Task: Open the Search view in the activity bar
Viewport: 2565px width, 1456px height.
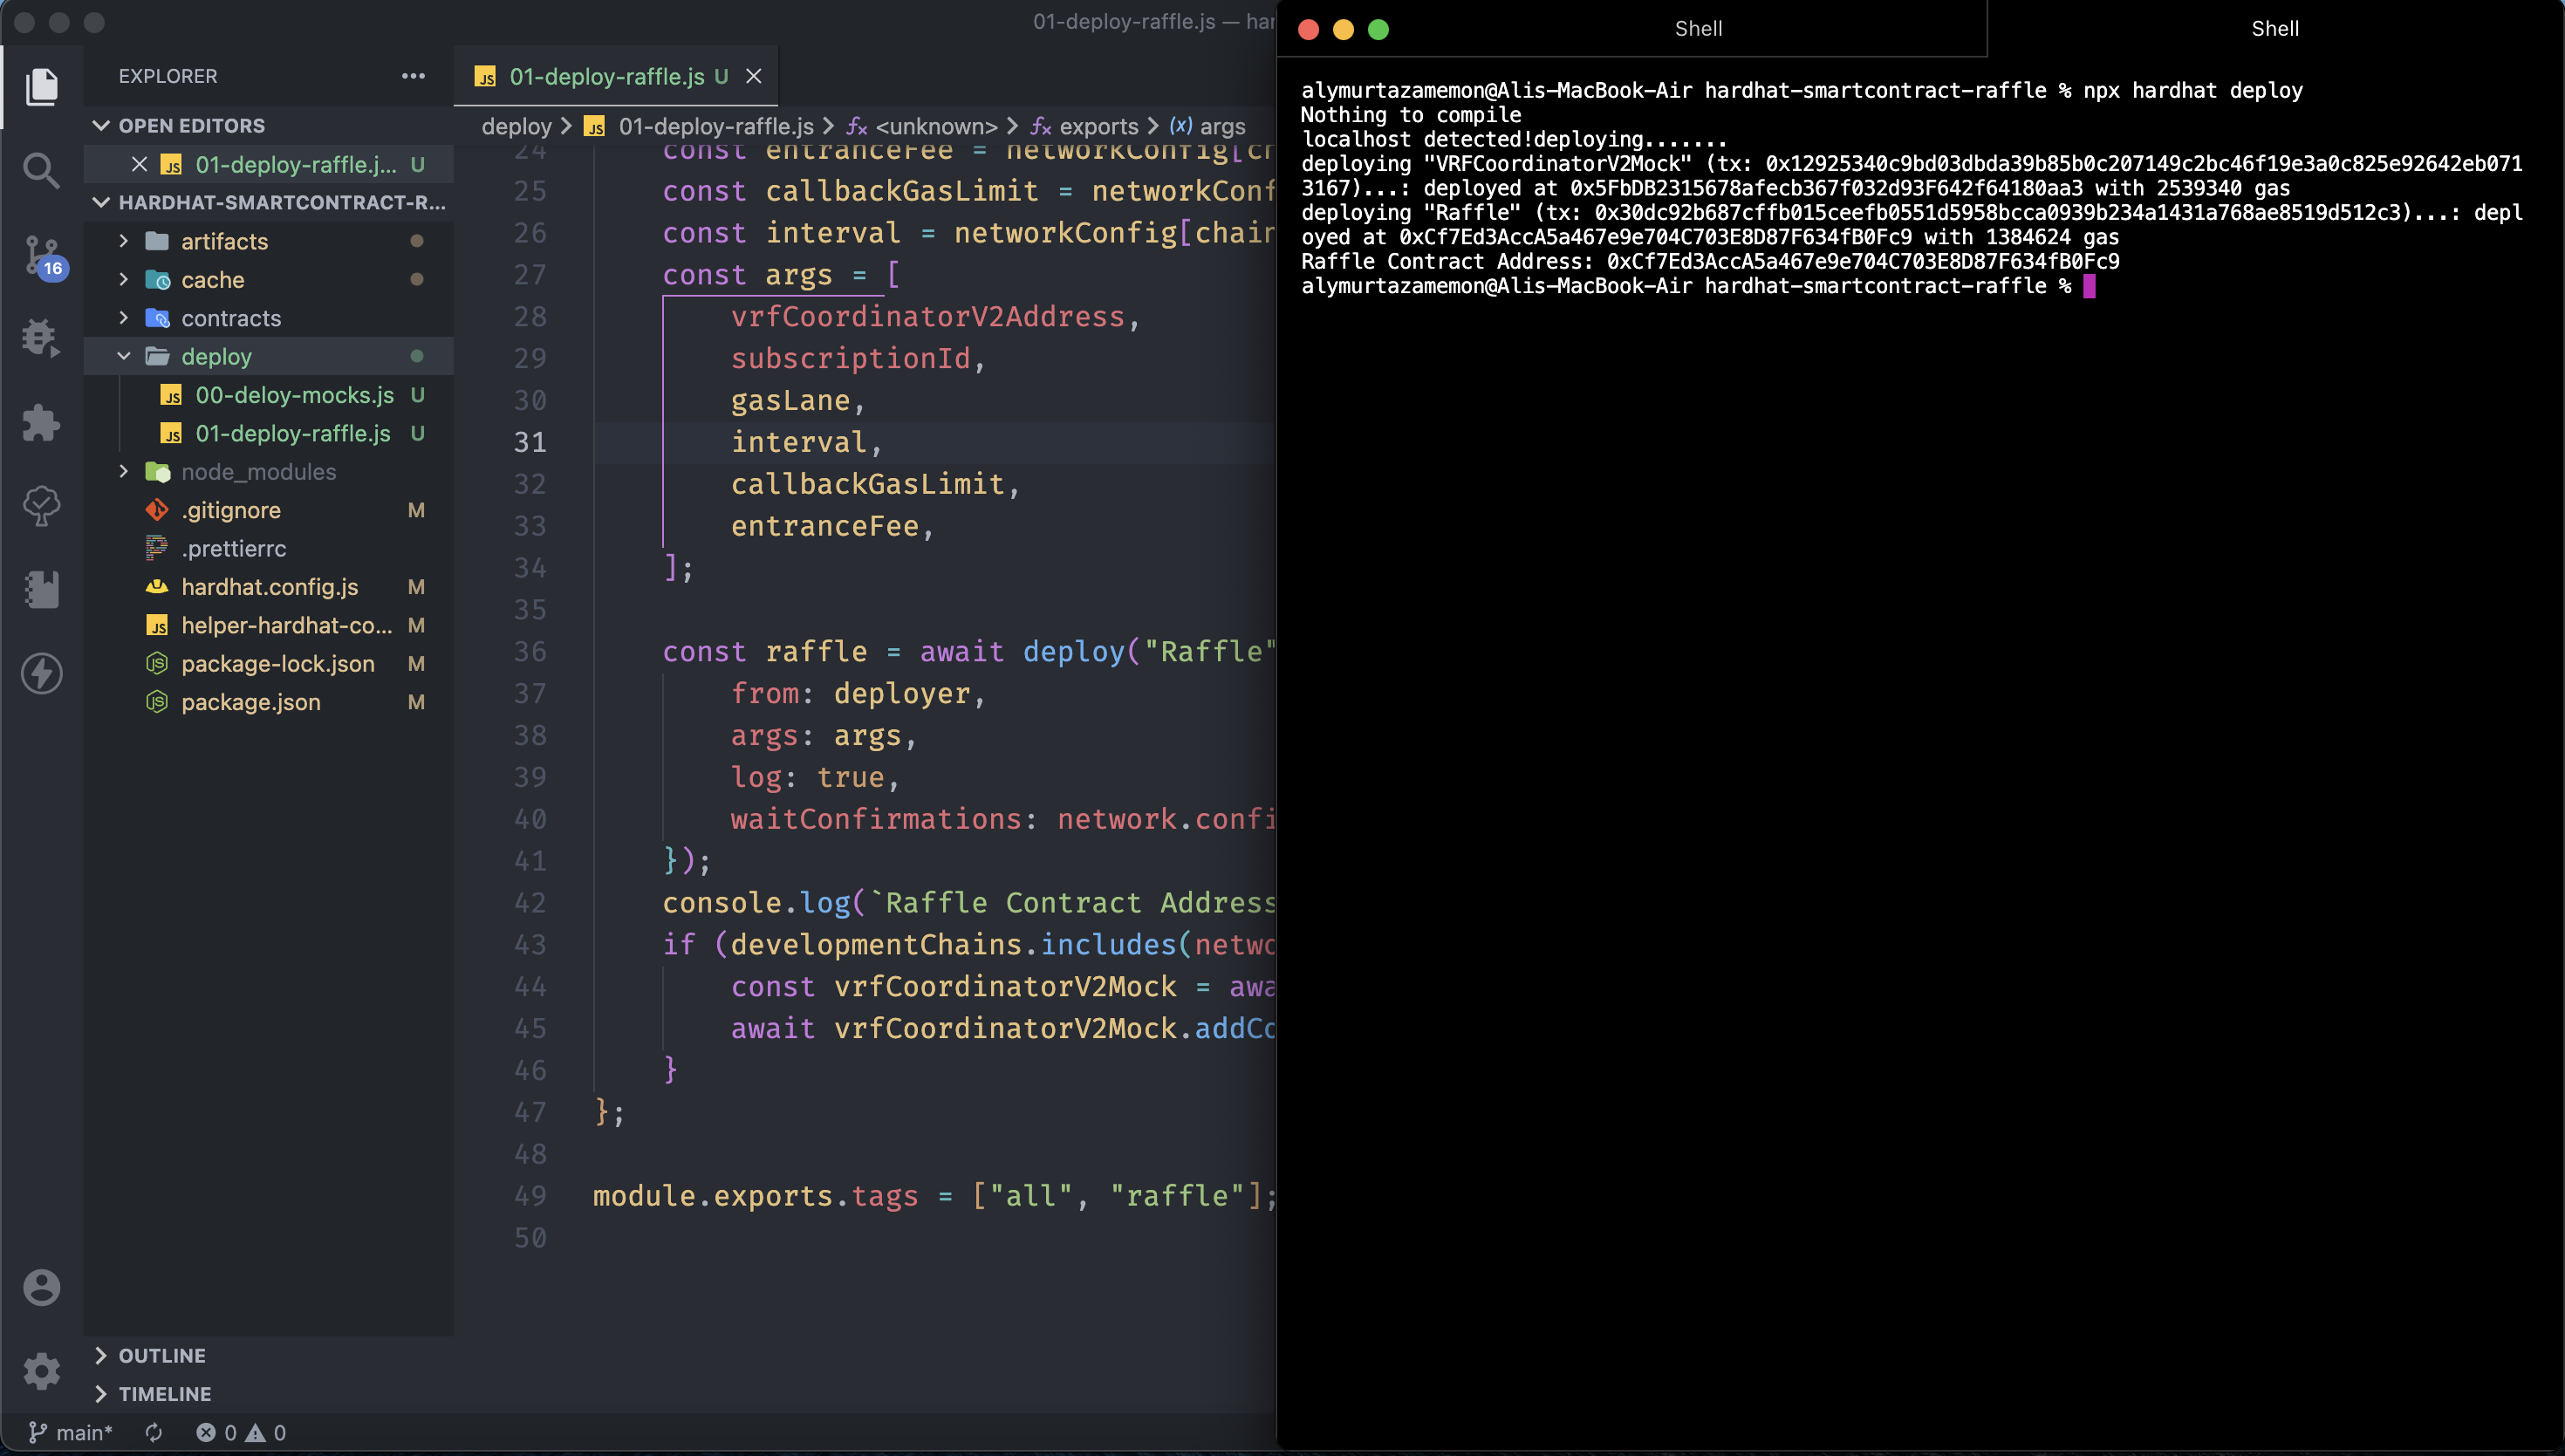Action: tap(41, 170)
